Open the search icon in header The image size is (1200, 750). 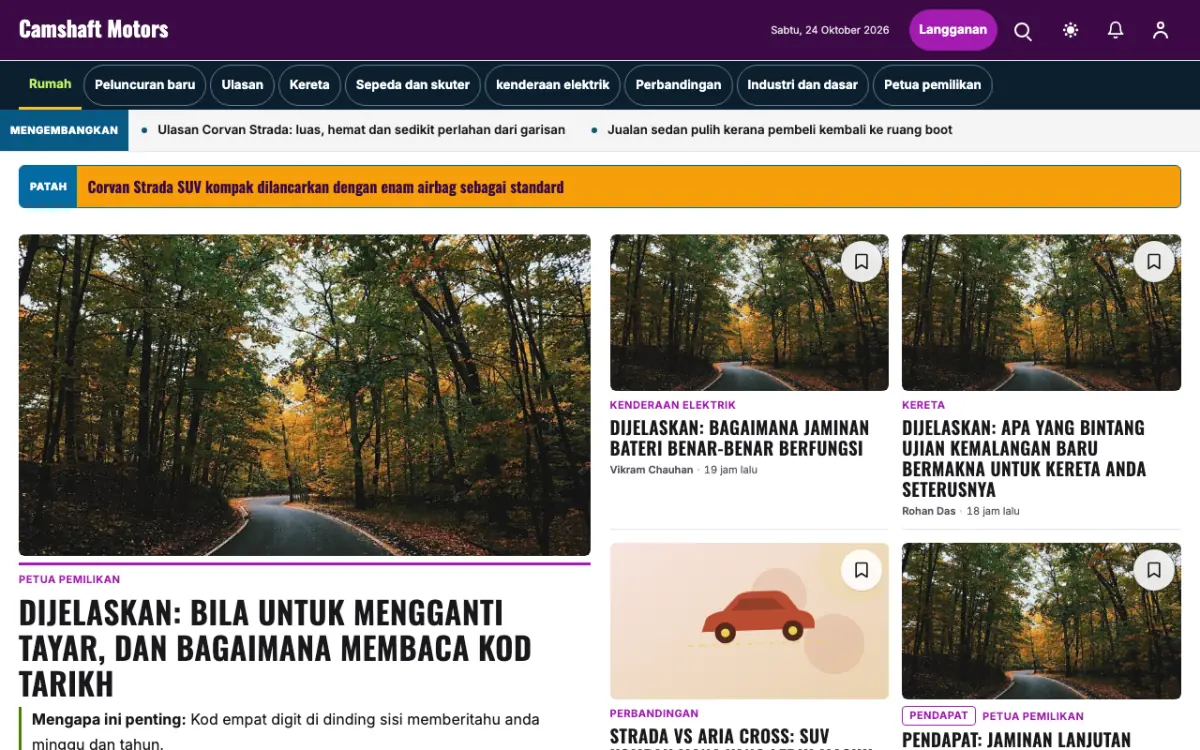pos(1023,30)
